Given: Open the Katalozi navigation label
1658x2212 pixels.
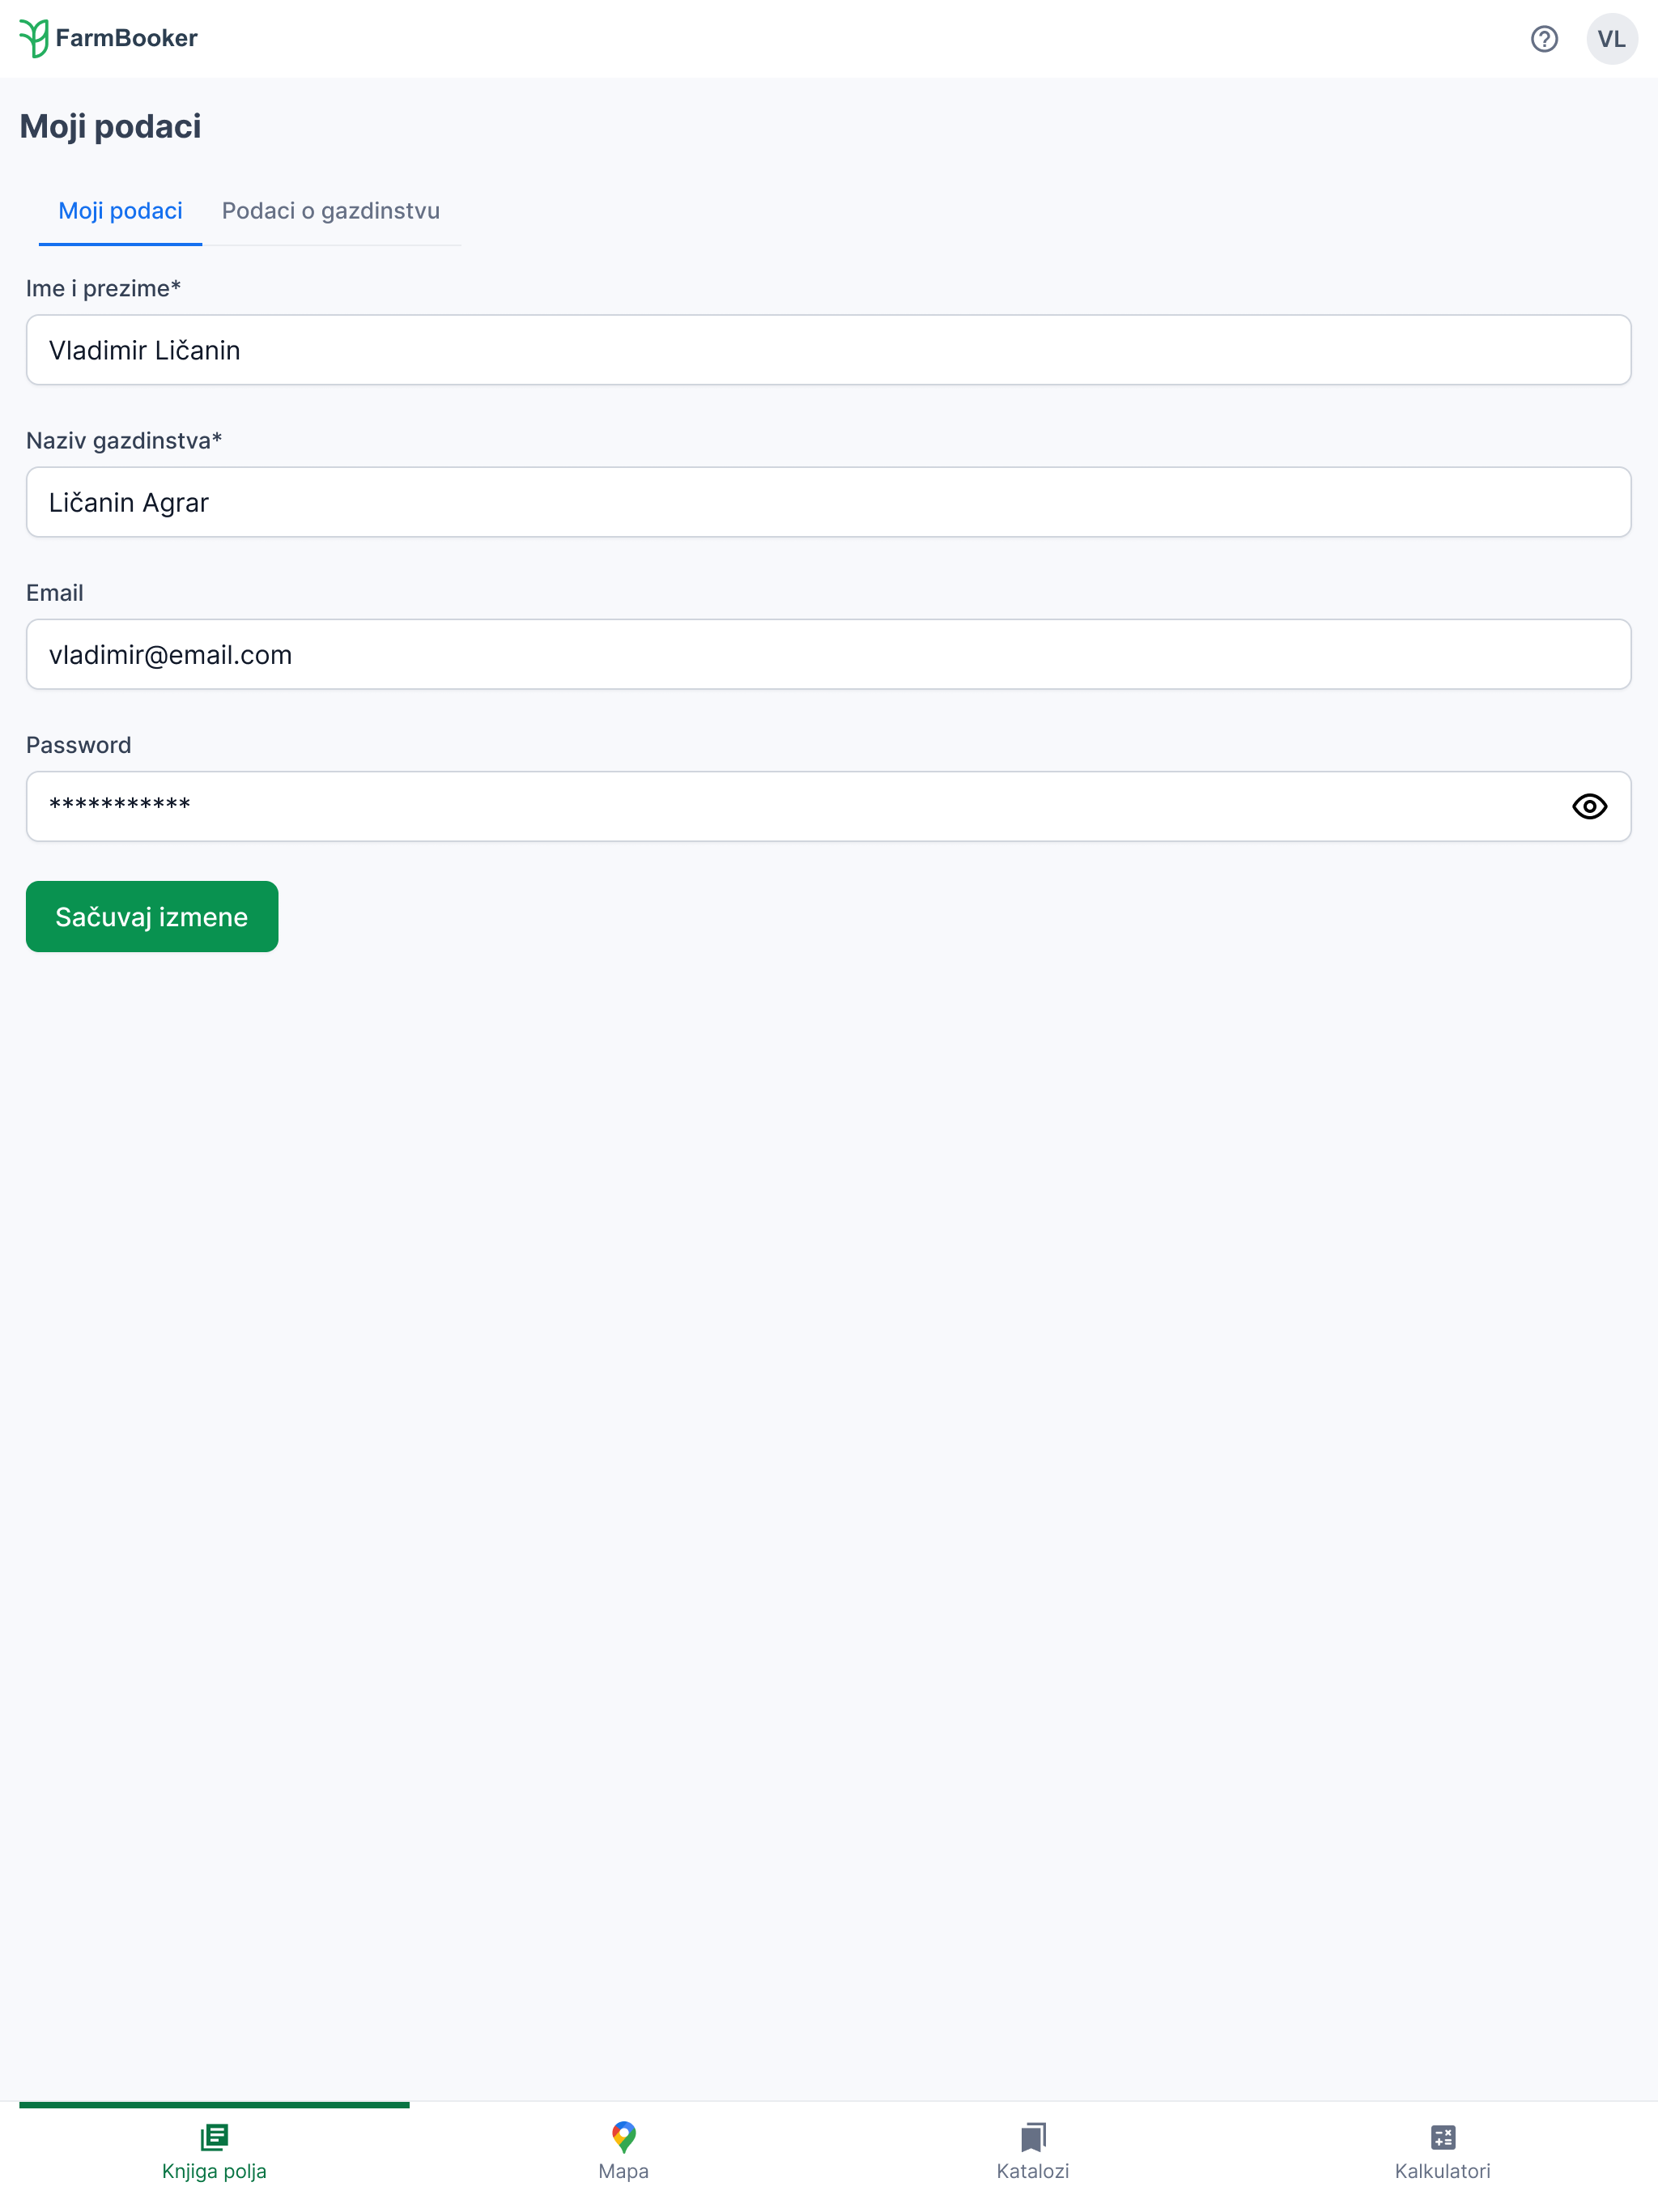Looking at the screenshot, I should 1033,2171.
